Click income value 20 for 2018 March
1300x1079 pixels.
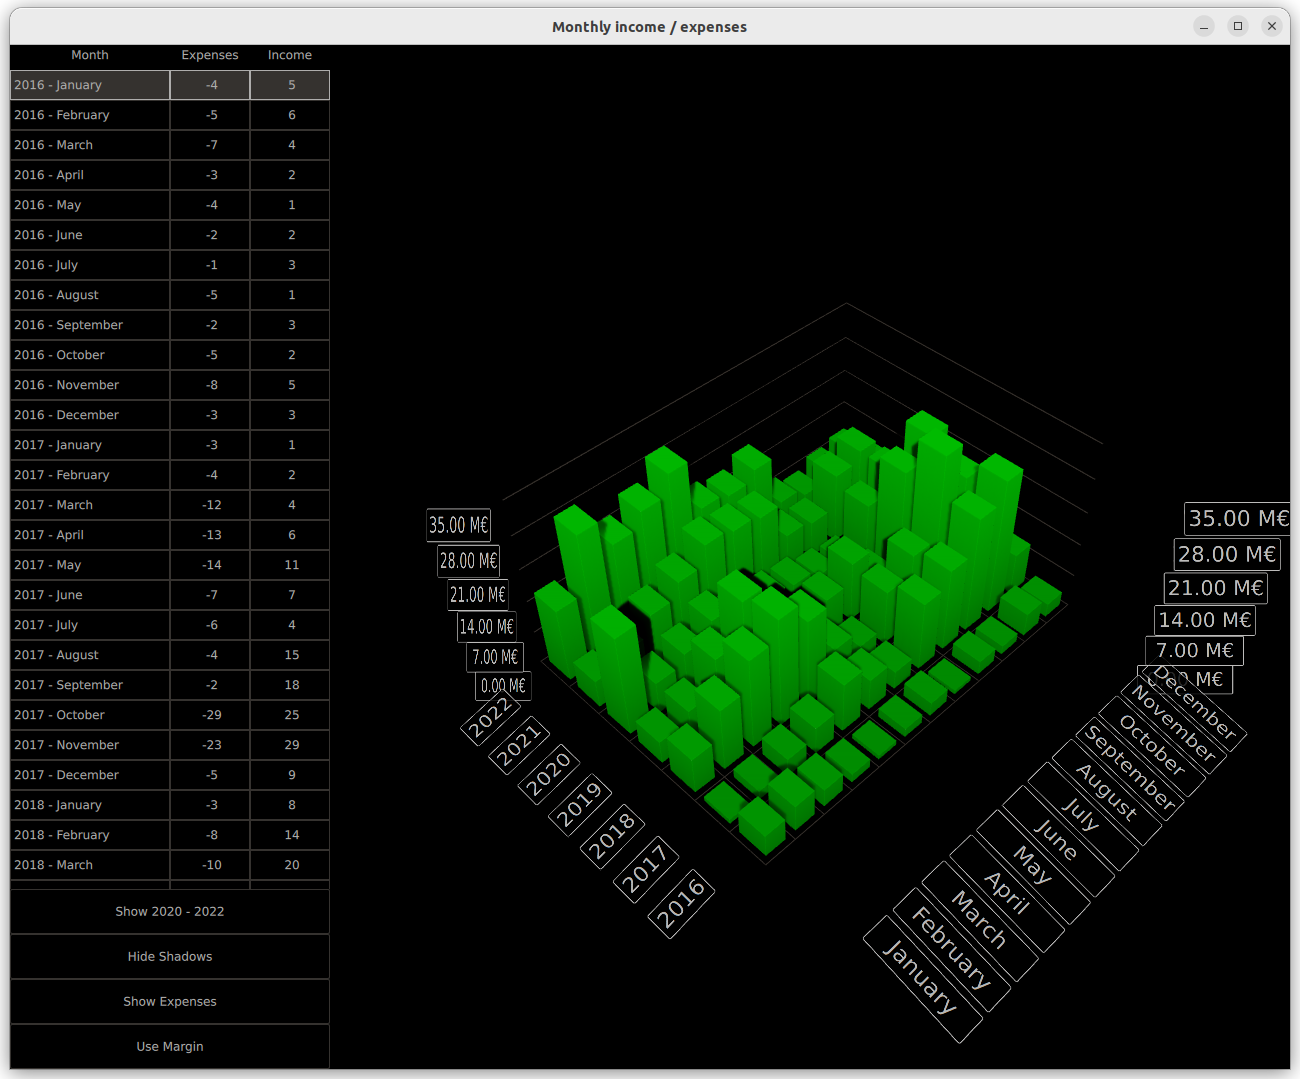290,865
